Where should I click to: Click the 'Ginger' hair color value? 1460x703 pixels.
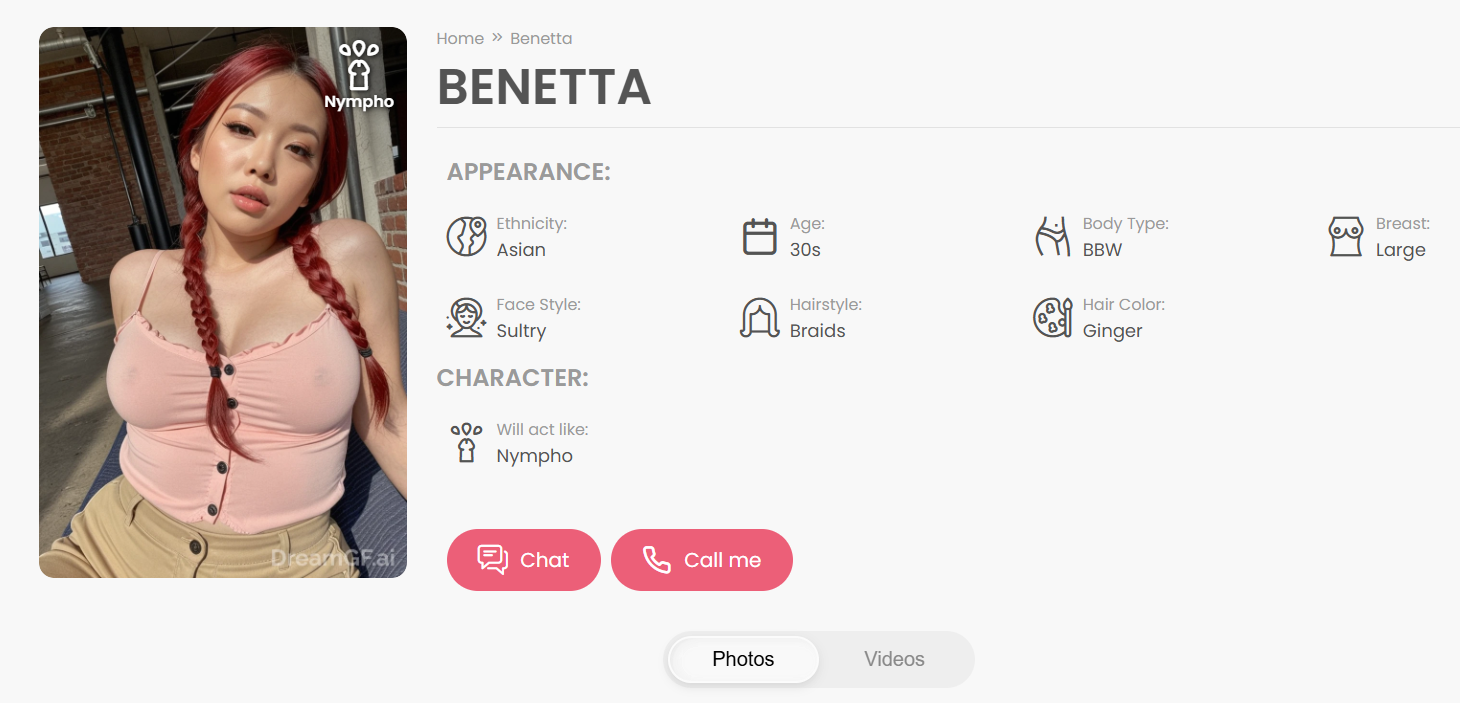tap(1112, 331)
